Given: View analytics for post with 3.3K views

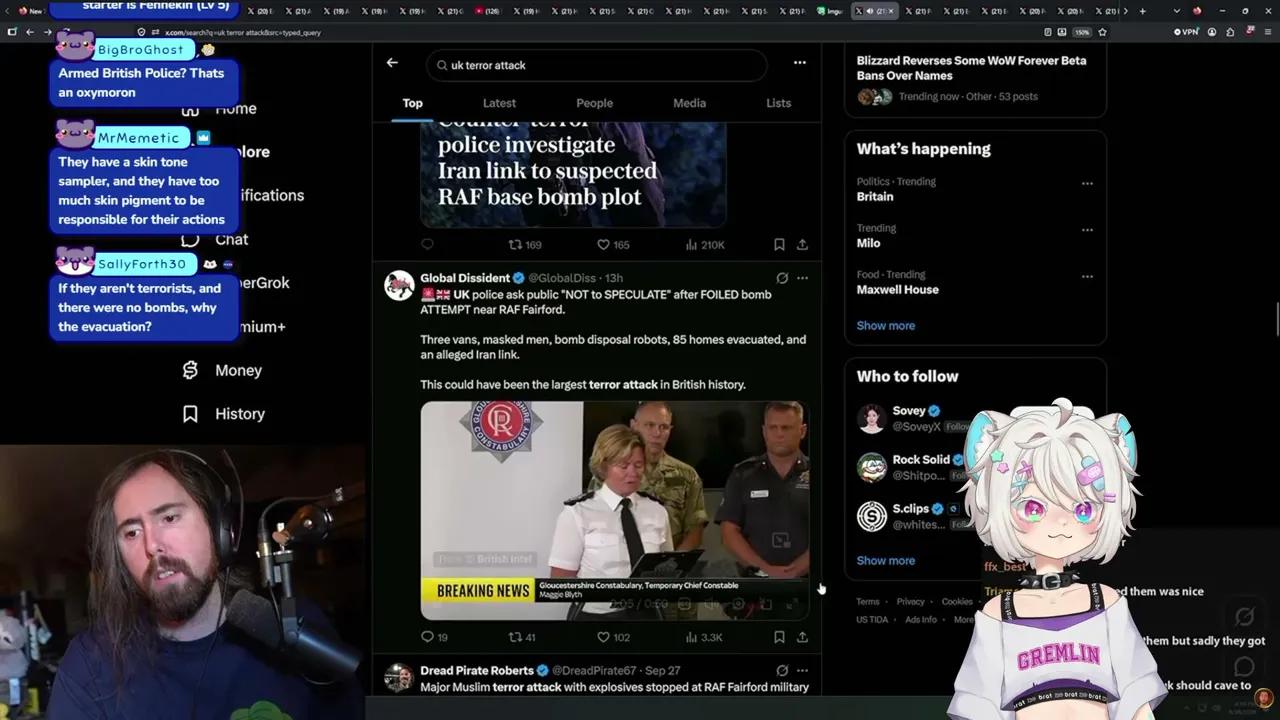Looking at the screenshot, I should coord(704,637).
